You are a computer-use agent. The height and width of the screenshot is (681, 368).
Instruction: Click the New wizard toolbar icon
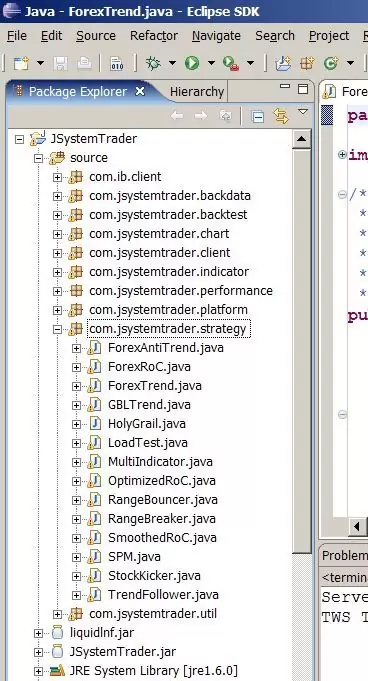21,63
